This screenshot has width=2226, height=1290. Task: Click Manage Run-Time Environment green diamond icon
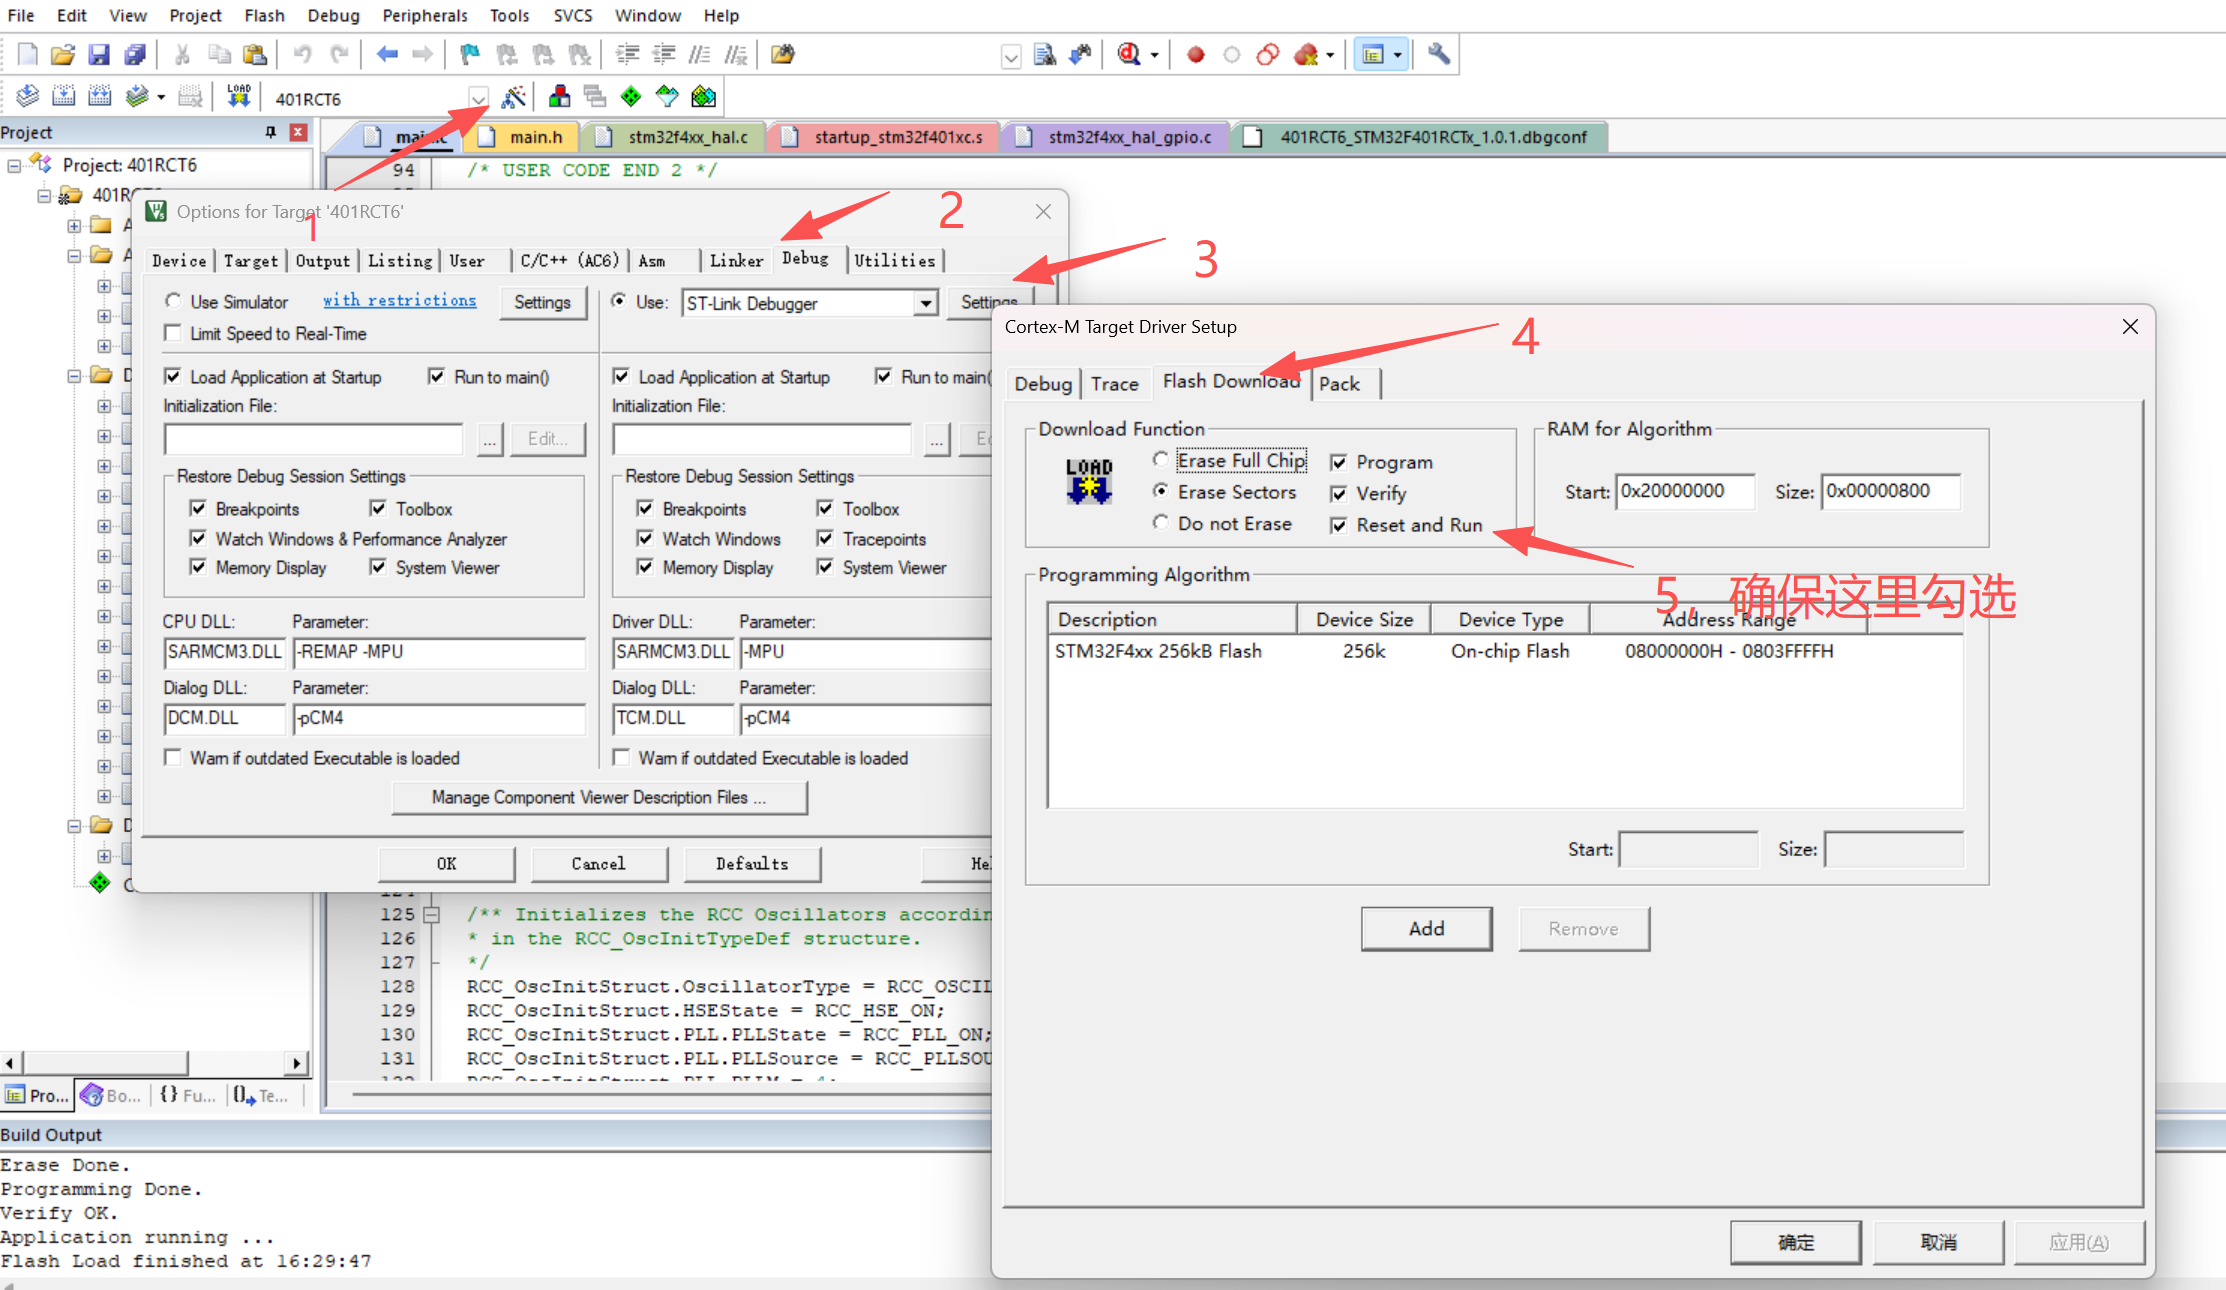(x=631, y=97)
